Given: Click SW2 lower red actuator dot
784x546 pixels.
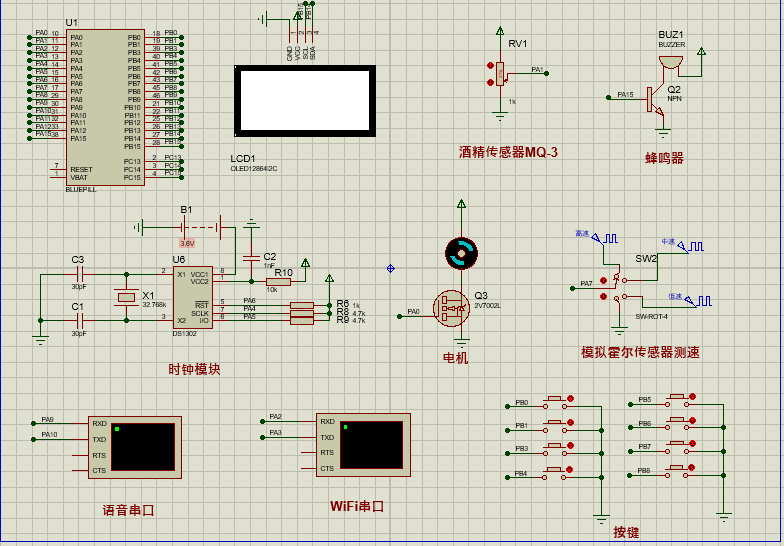Looking at the screenshot, I should click(x=604, y=297).
